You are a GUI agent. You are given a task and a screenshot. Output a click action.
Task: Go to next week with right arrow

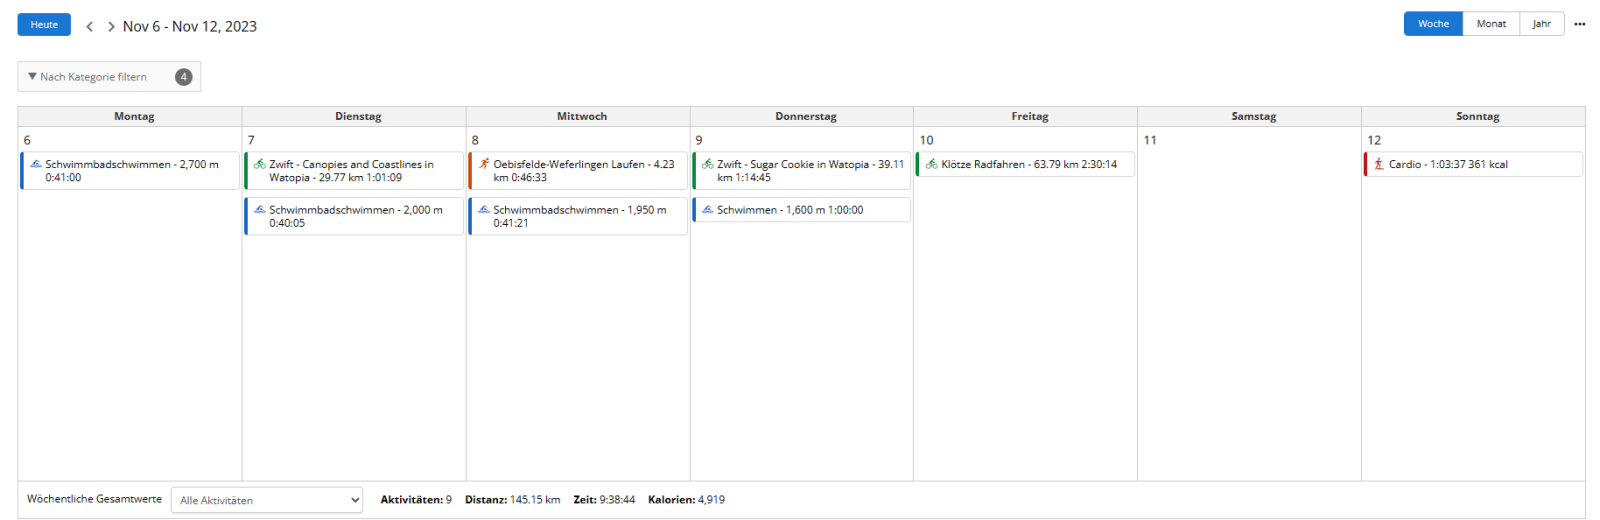click(x=111, y=27)
